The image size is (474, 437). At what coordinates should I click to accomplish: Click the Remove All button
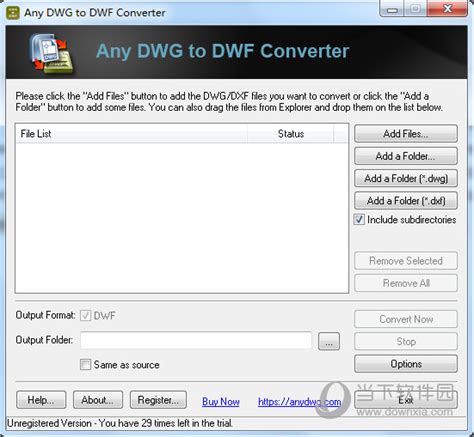pyautogui.click(x=406, y=283)
